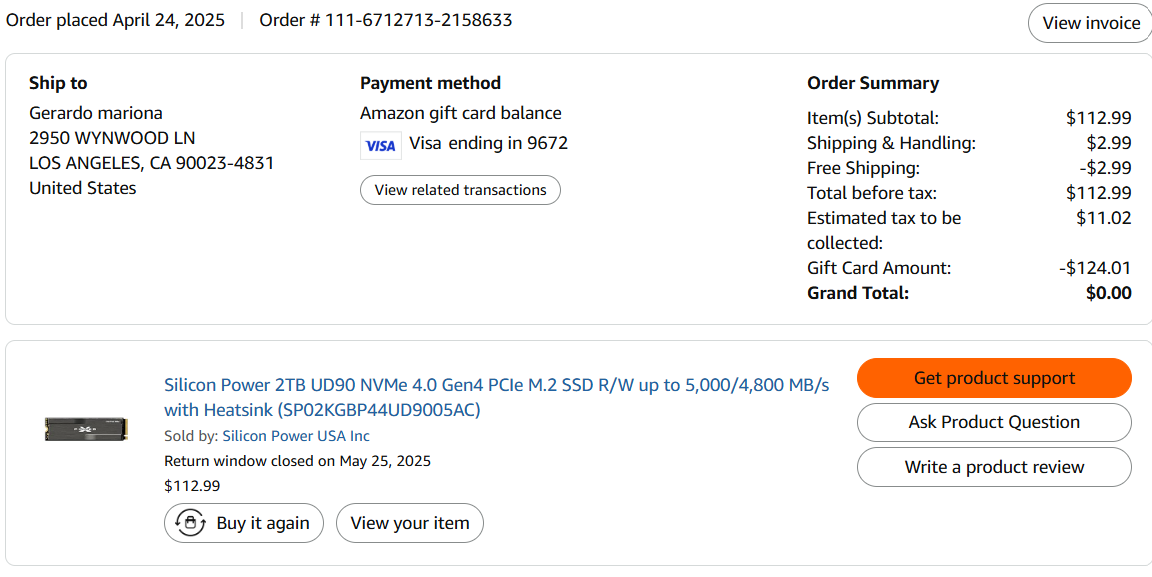Click the Amazon gift card balance text
The image size is (1152, 577).
tap(460, 113)
